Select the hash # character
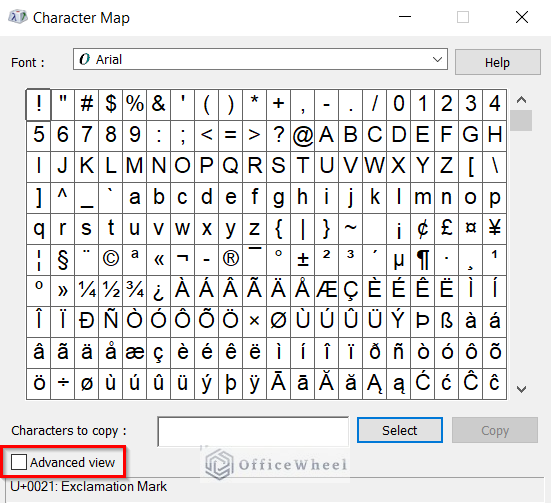The image size is (551, 503). [87, 105]
